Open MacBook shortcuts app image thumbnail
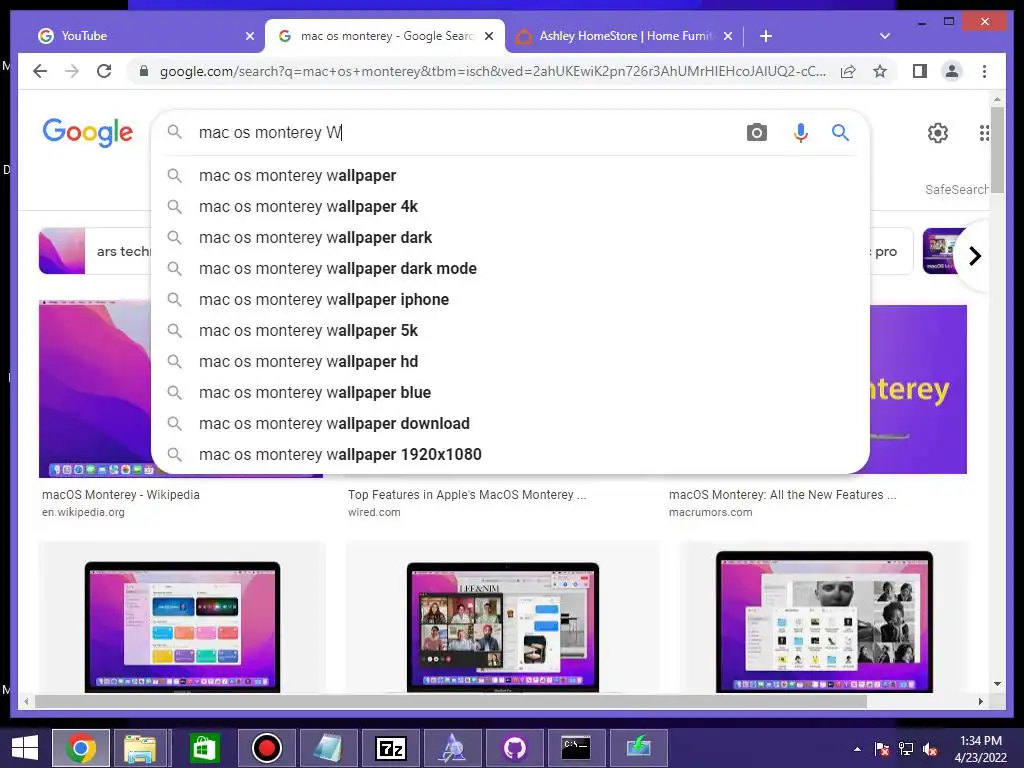Viewport: 1024px width, 768px height. coord(182,617)
